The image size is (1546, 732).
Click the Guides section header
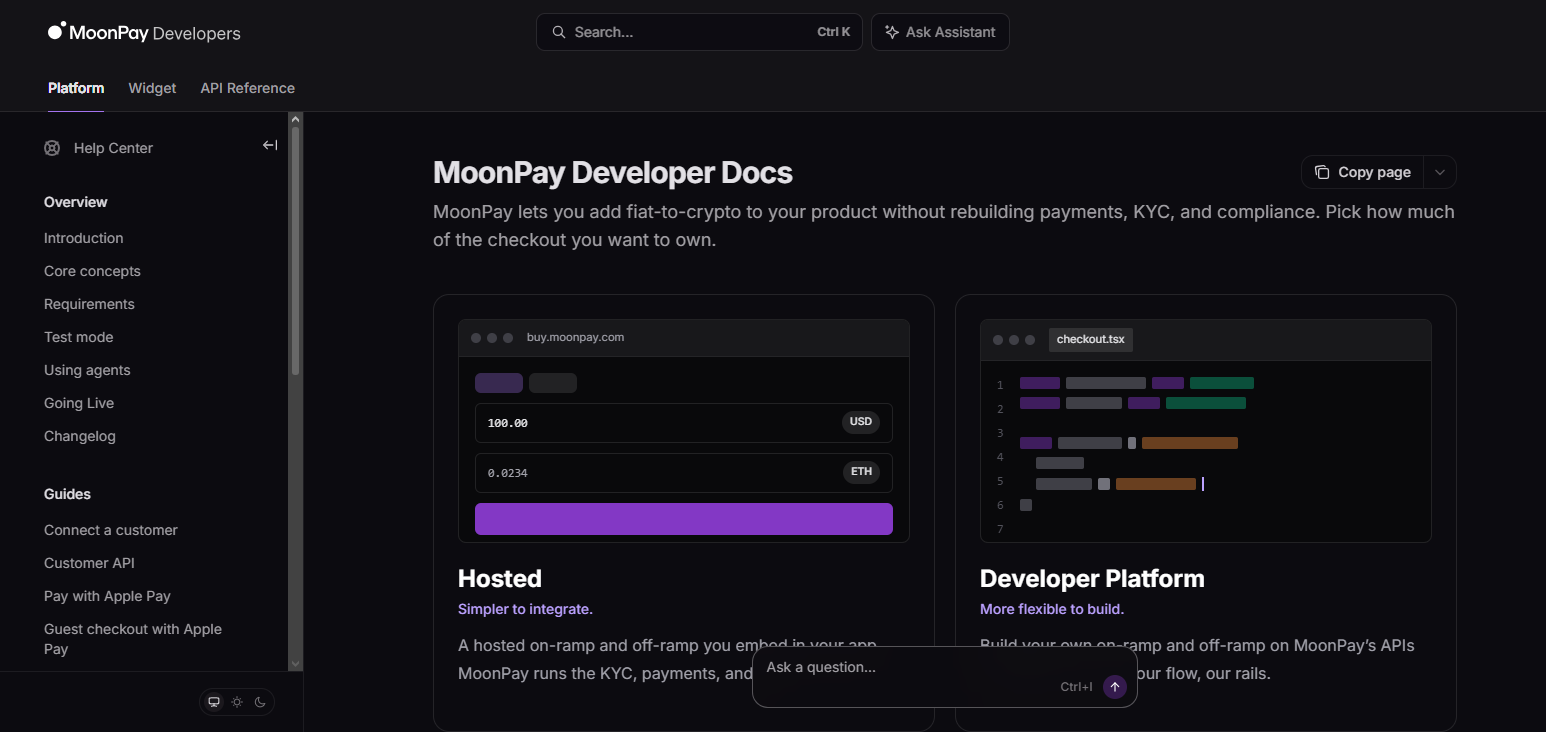click(x=67, y=494)
